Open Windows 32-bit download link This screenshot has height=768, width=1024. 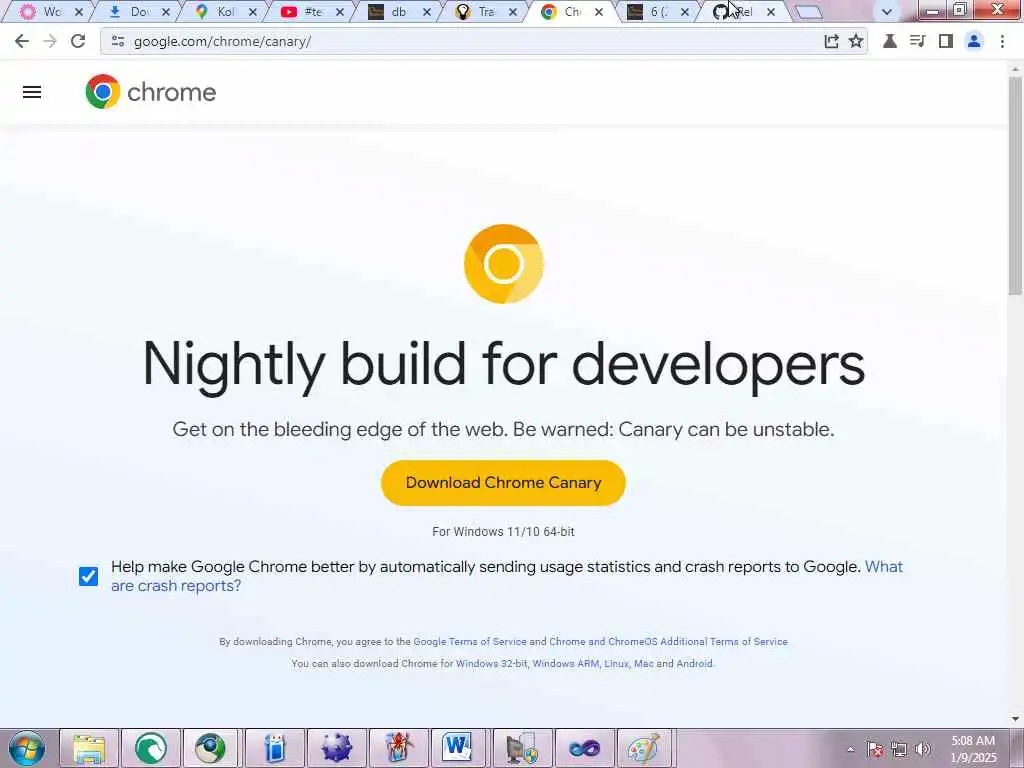pyautogui.click(x=492, y=664)
